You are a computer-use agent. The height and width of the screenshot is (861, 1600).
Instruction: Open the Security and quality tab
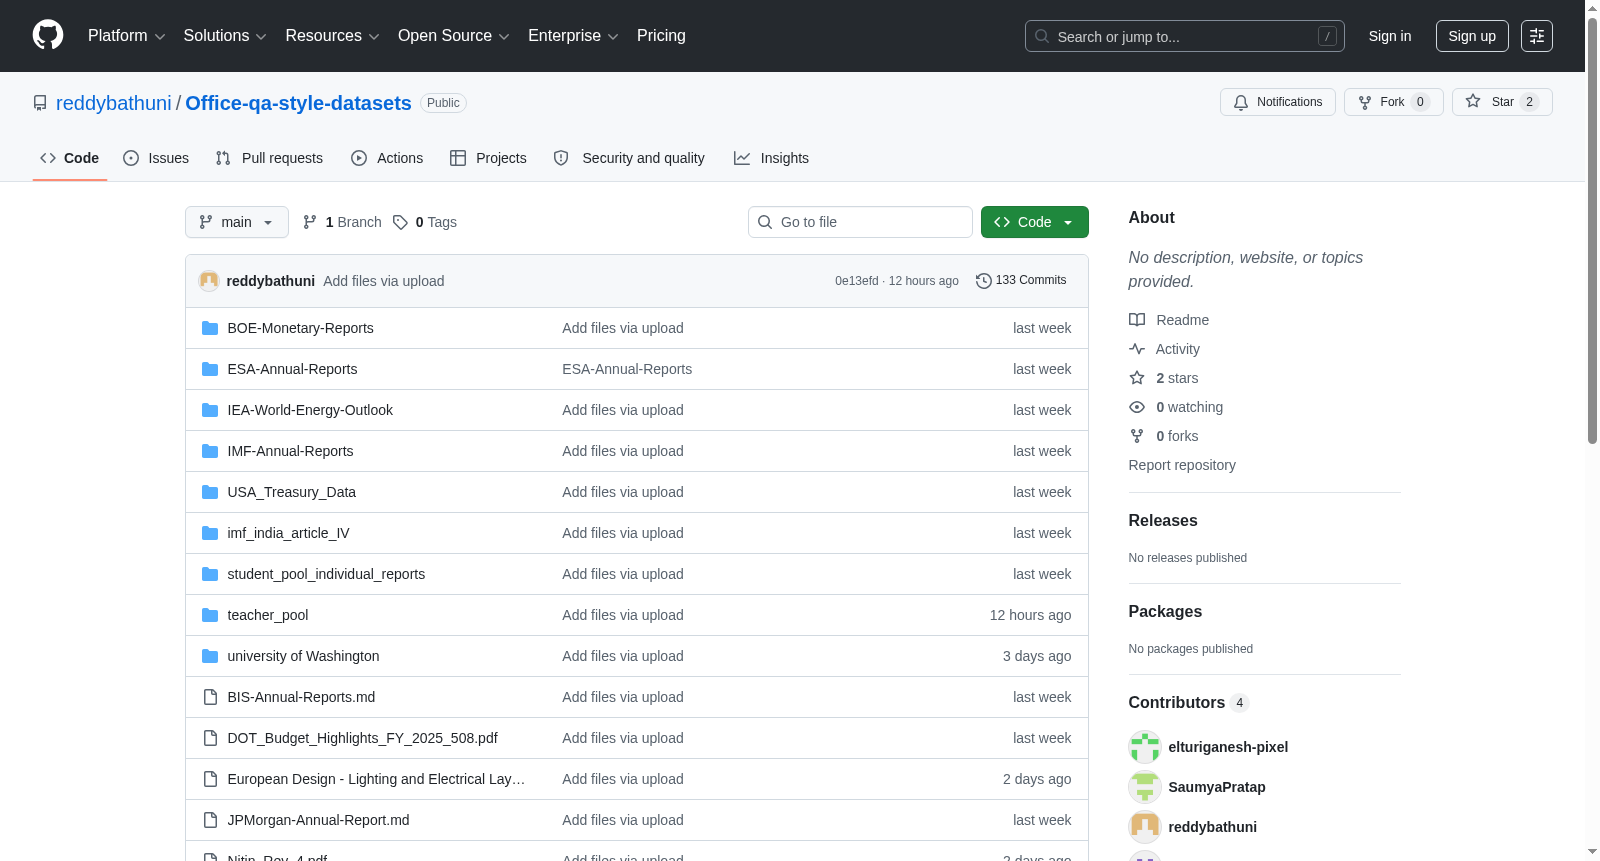629,158
